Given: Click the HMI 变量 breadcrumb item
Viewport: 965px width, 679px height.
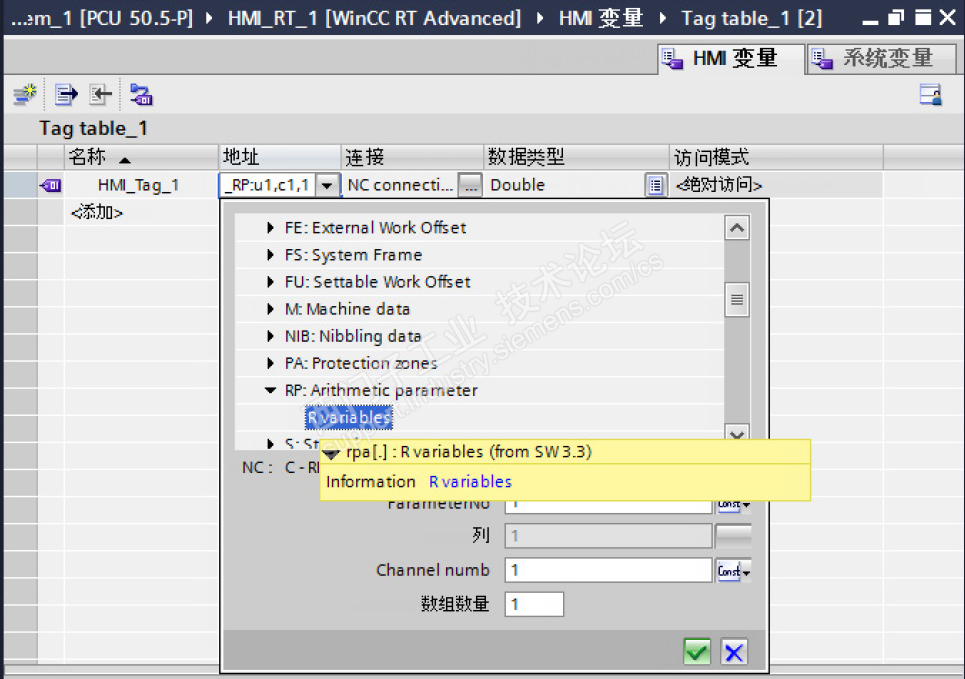Looking at the screenshot, I should click(x=601, y=18).
